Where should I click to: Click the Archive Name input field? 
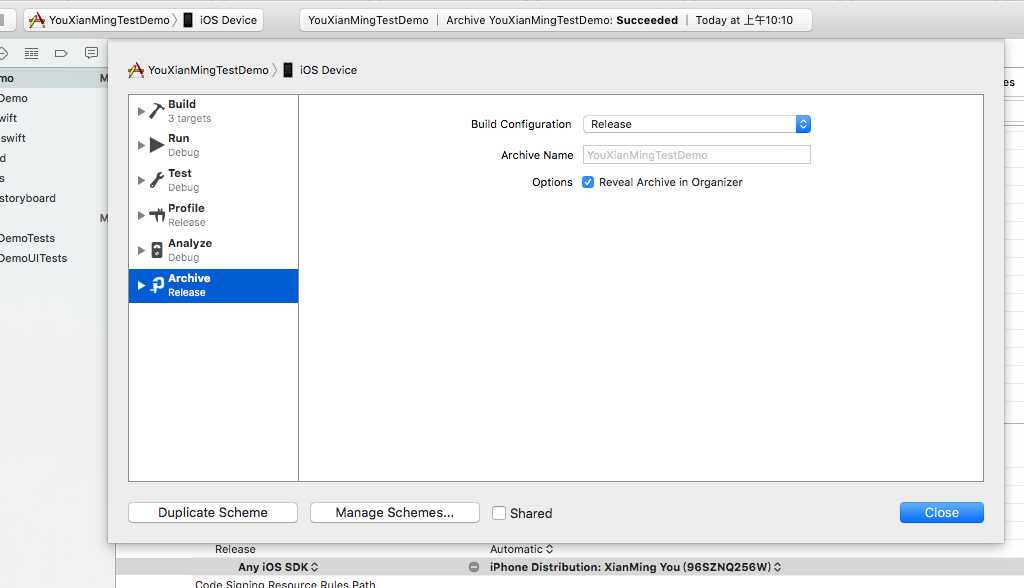[697, 155]
